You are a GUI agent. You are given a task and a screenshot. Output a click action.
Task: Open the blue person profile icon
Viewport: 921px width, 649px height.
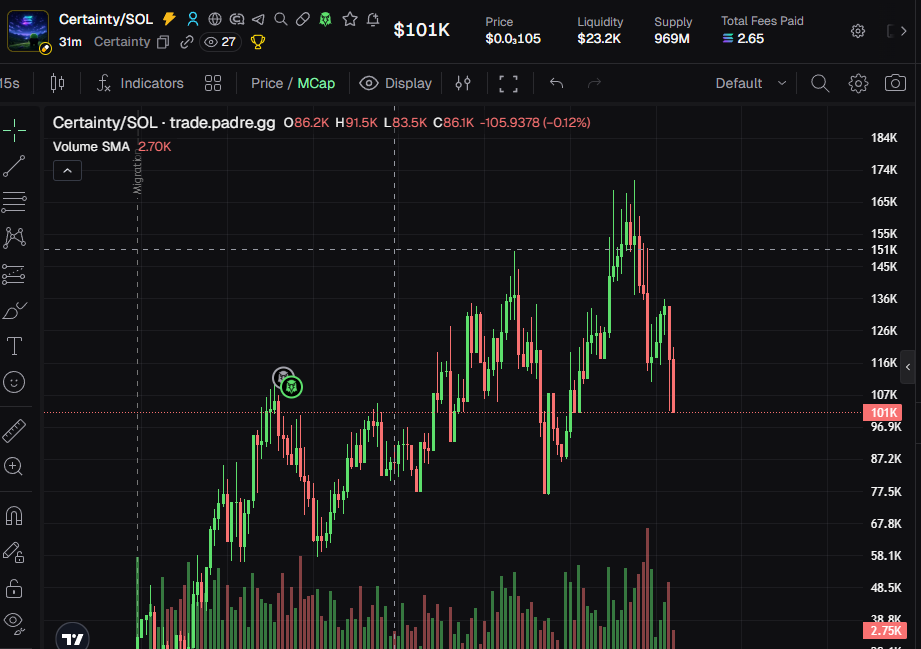click(193, 19)
